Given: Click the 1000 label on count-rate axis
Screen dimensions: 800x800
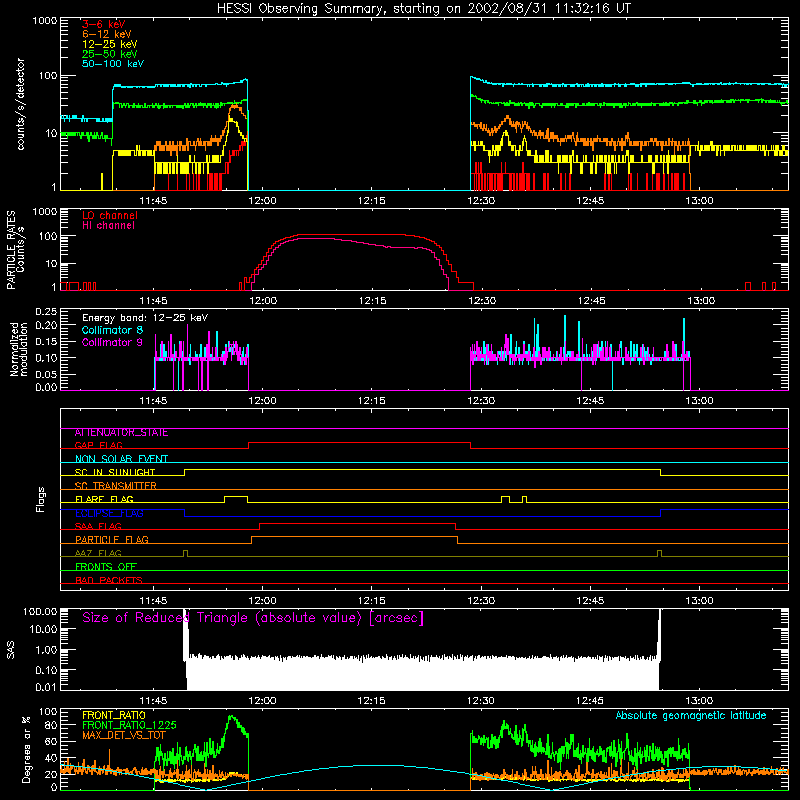Looking at the screenshot, I should click(44, 21).
